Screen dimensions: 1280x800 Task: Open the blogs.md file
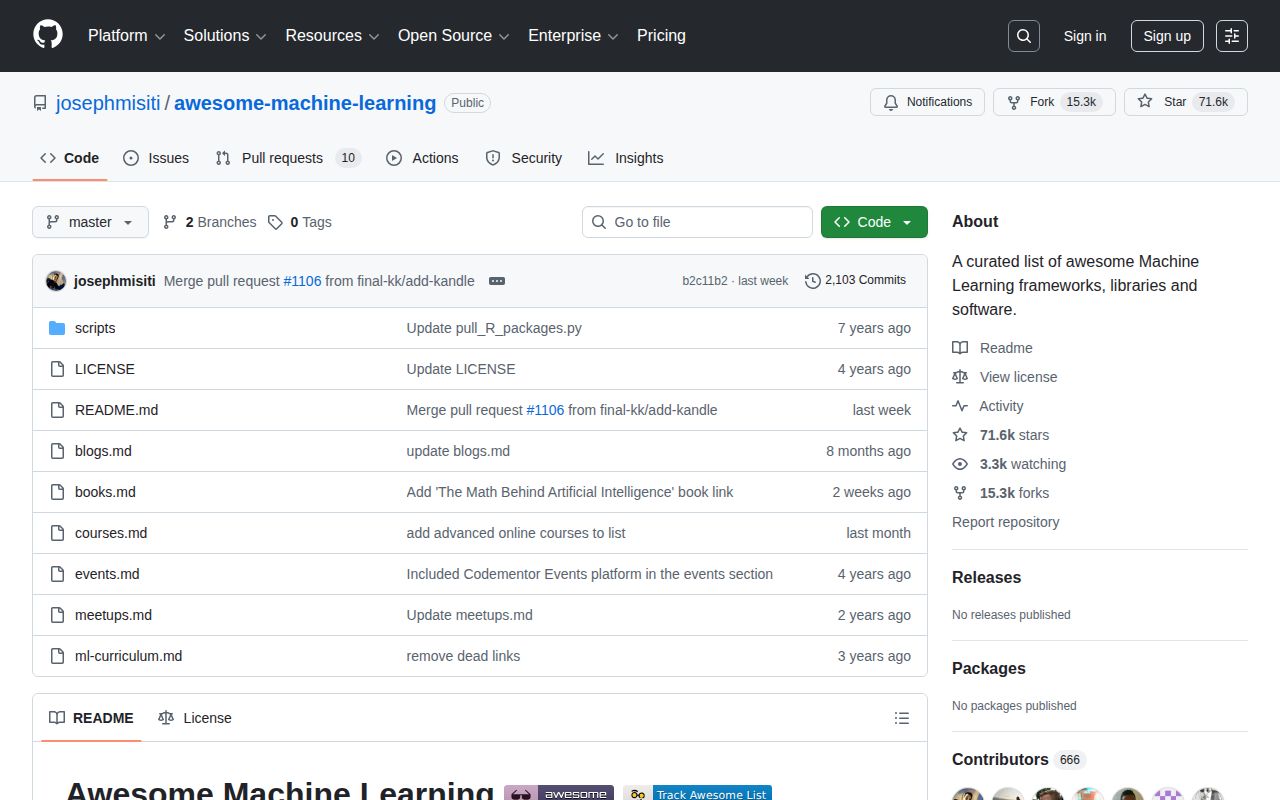click(103, 451)
